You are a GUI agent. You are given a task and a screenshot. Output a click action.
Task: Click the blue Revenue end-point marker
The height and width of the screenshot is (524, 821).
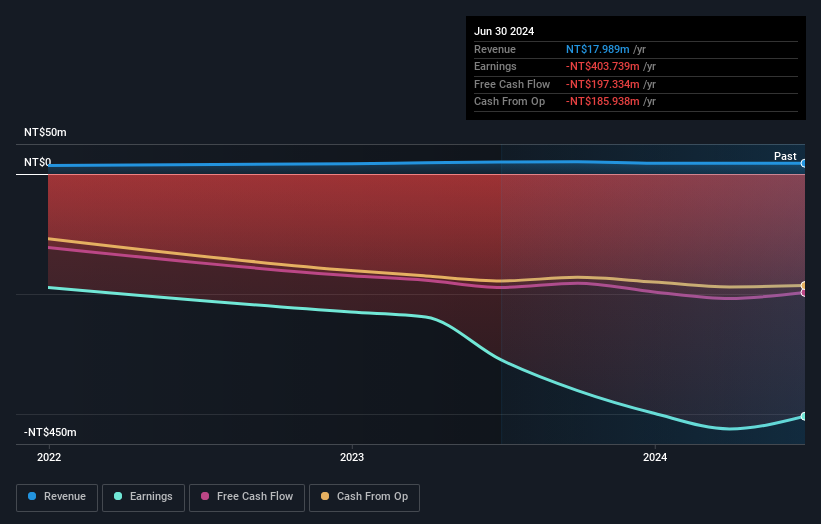[804, 163]
